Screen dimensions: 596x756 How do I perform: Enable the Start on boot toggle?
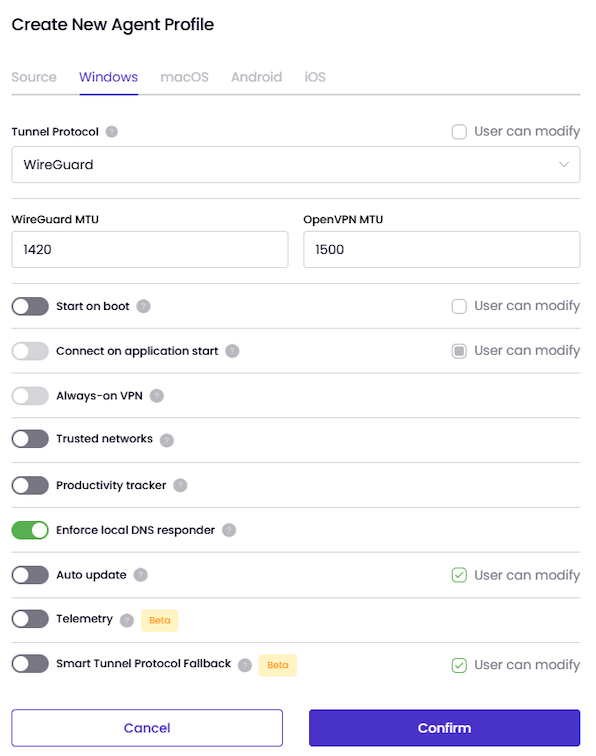click(x=30, y=306)
